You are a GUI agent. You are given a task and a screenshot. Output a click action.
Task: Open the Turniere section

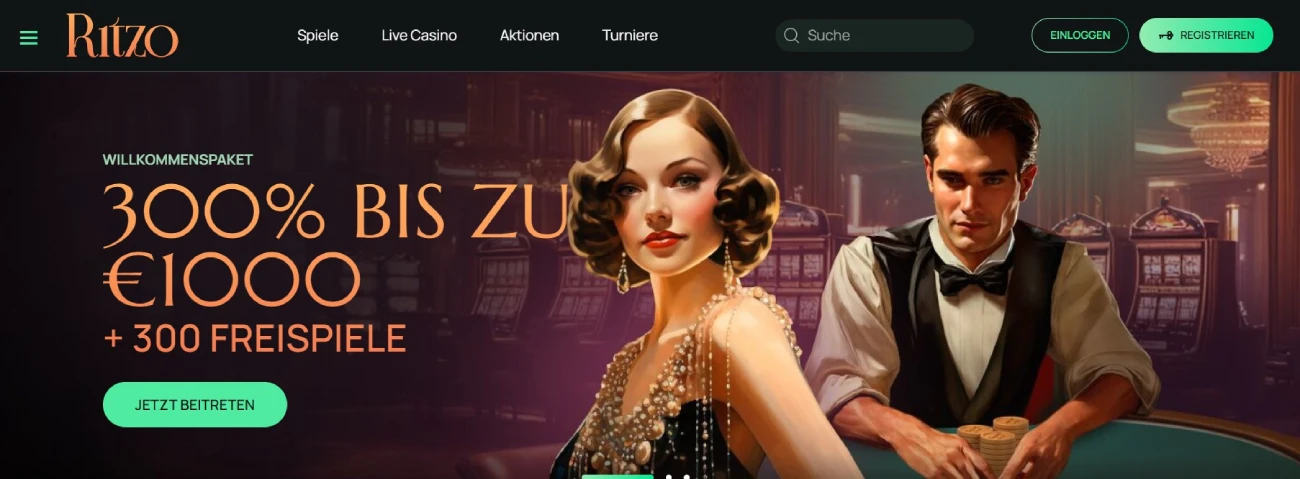pos(630,35)
